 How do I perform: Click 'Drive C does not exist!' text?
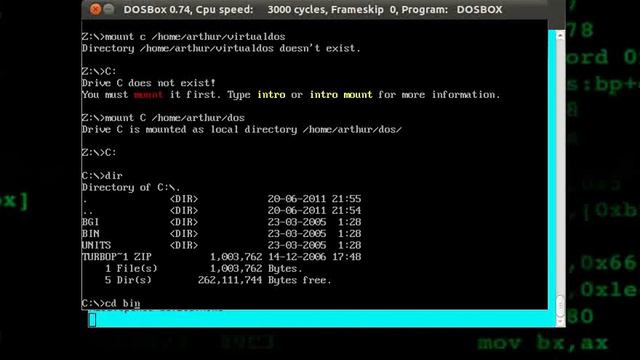tap(149, 83)
